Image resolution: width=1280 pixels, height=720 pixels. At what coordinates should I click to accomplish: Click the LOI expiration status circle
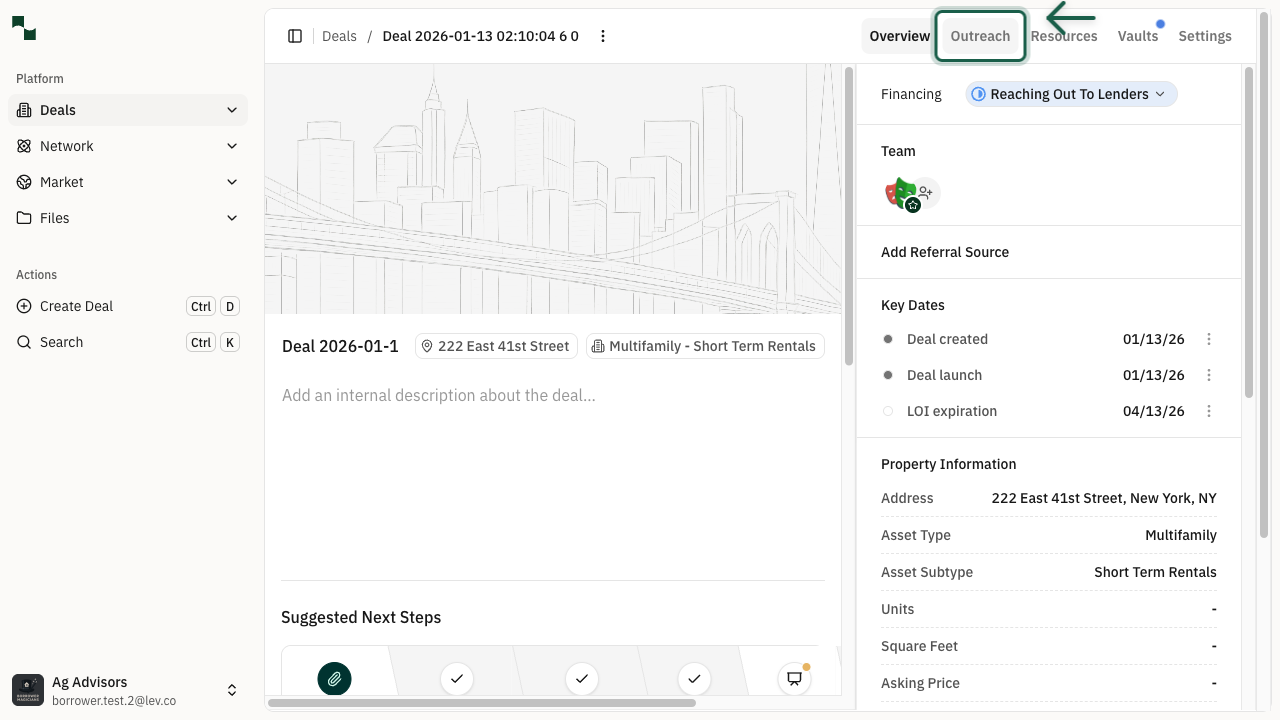[x=887, y=411]
